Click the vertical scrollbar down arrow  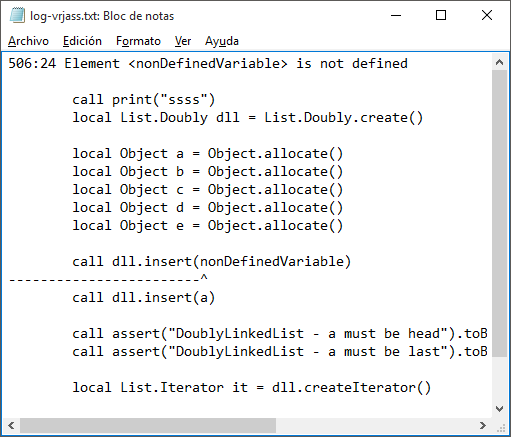[499, 409]
